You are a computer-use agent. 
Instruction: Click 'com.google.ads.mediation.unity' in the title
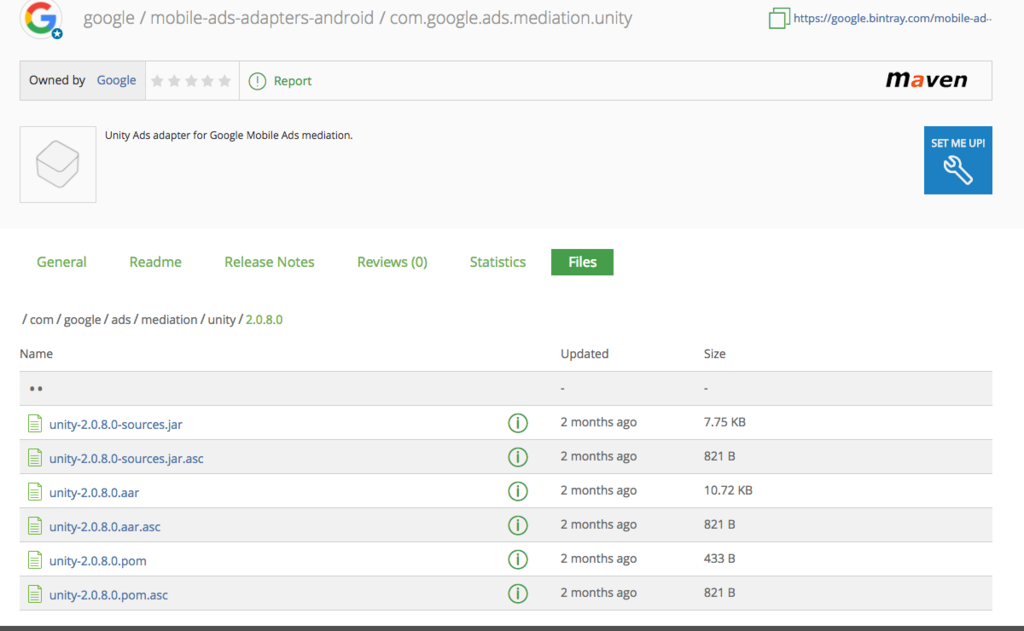click(x=511, y=18)
